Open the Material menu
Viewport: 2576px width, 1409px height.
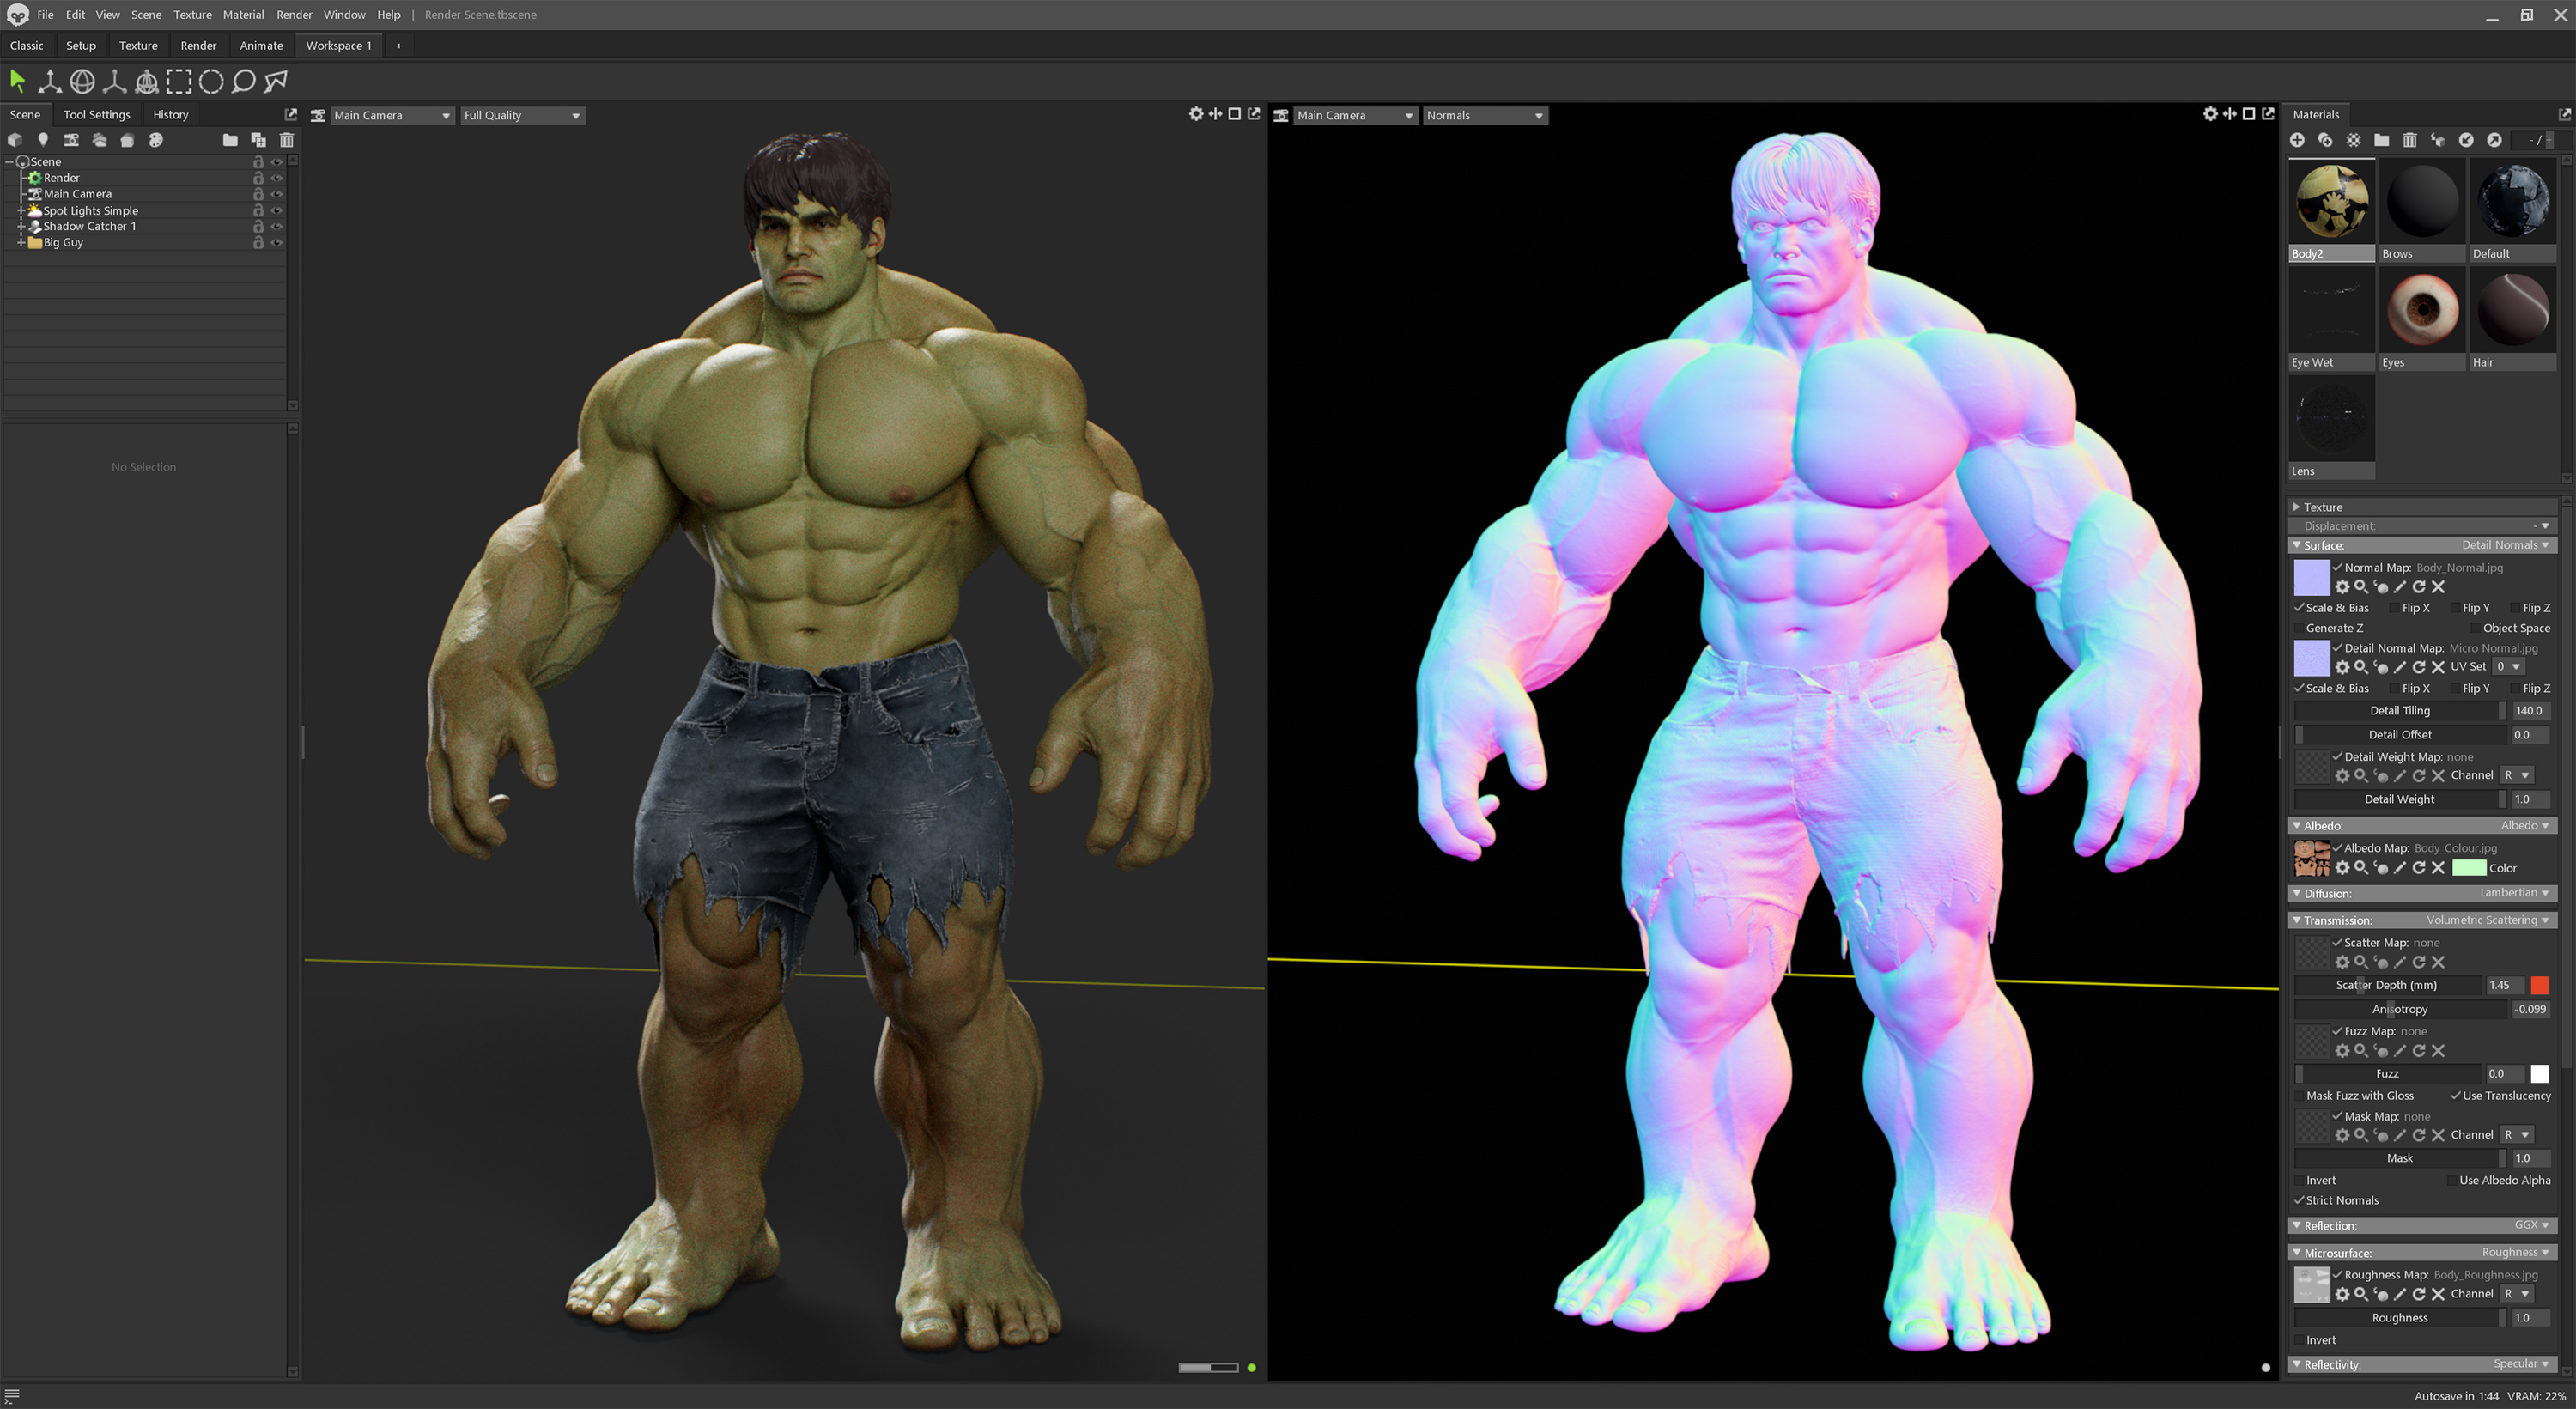[x=243, y=15]
